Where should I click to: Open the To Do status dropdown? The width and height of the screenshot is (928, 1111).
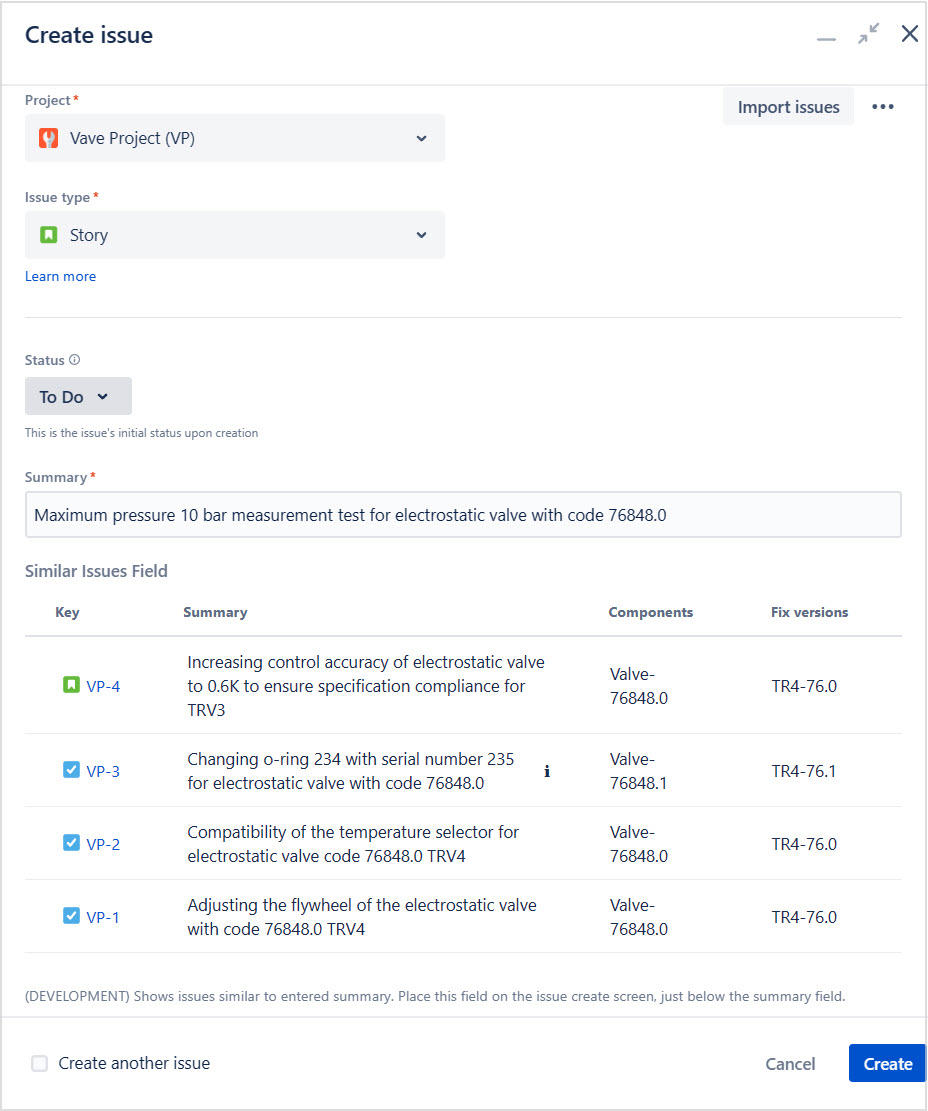[x=78, y=395]
